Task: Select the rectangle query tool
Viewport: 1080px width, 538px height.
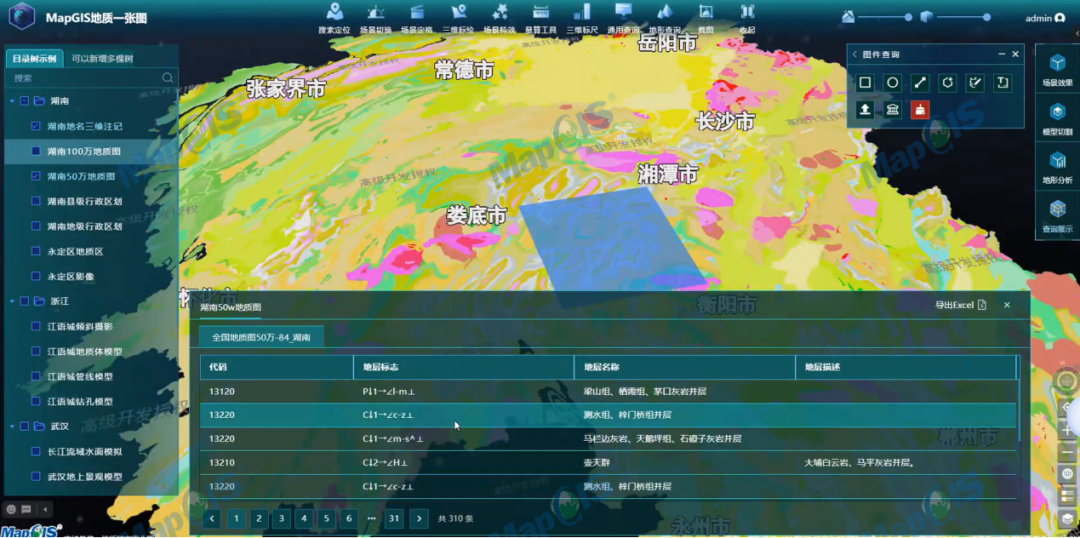Action: click(865, 83)
